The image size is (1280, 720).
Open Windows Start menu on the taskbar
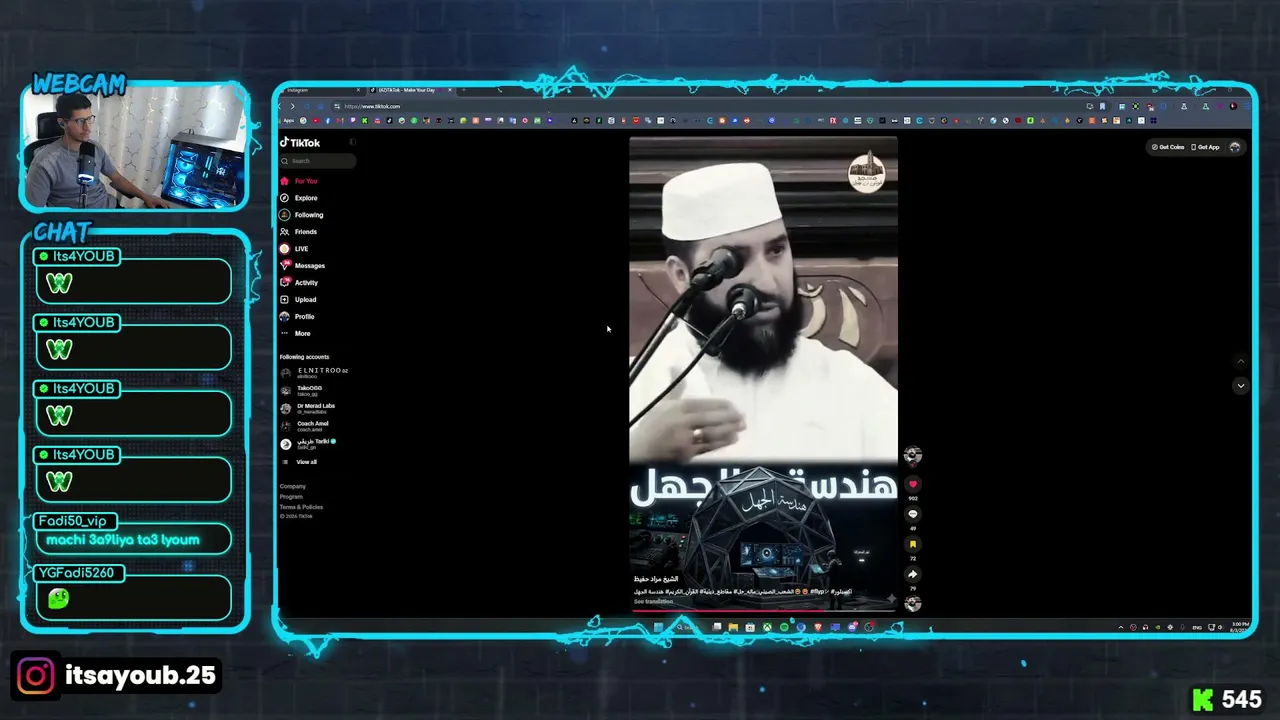click(x=658, y=627)
